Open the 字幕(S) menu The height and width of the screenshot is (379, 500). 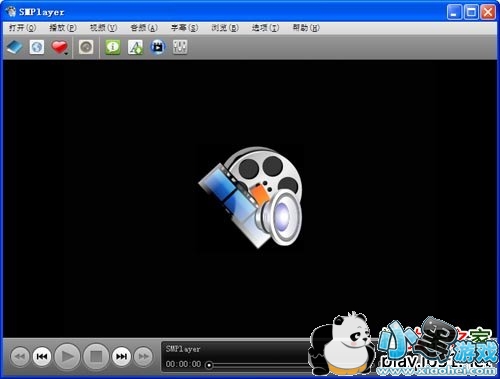(x=184, y=28)
